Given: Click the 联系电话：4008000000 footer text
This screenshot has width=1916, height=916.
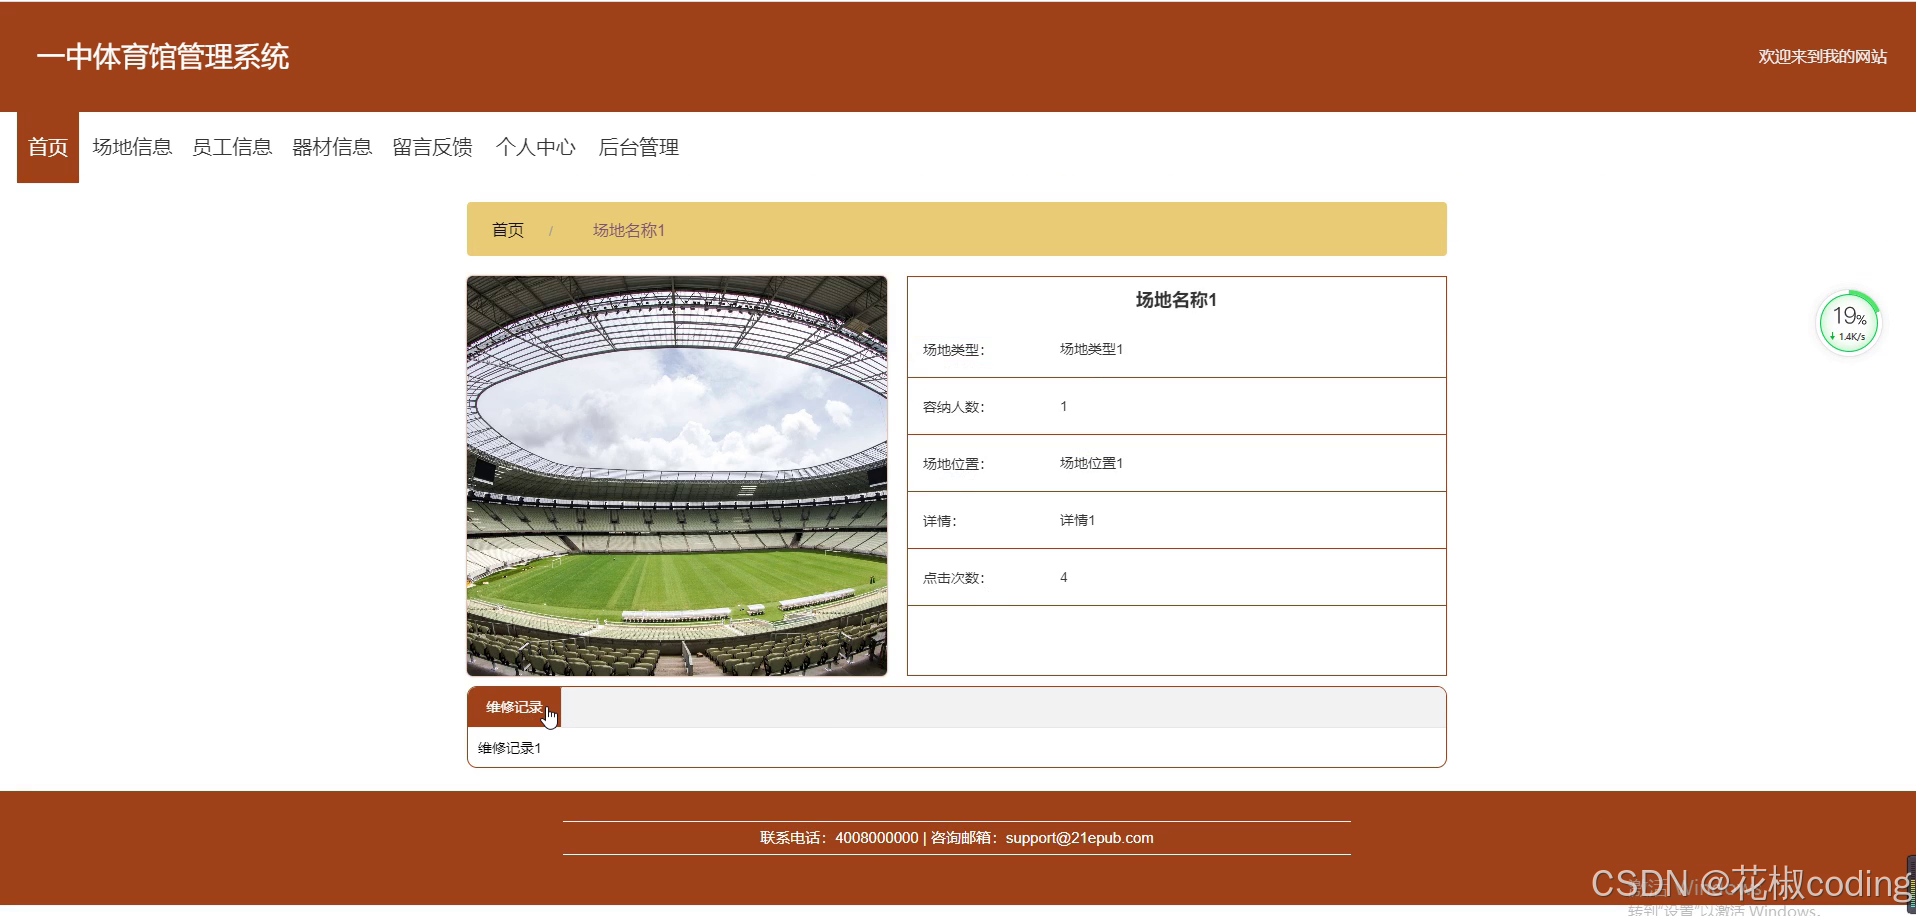Looking at the screenshot, I should click(x=839, y=838).
